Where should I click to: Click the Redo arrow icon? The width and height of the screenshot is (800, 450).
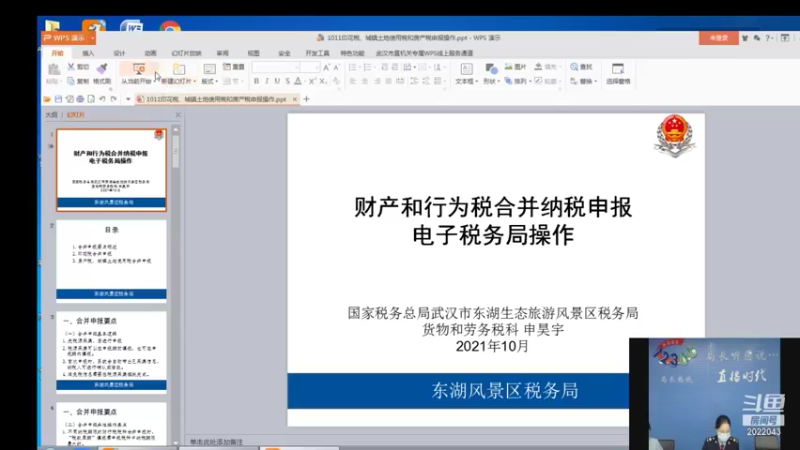click(x=114, y=99)
